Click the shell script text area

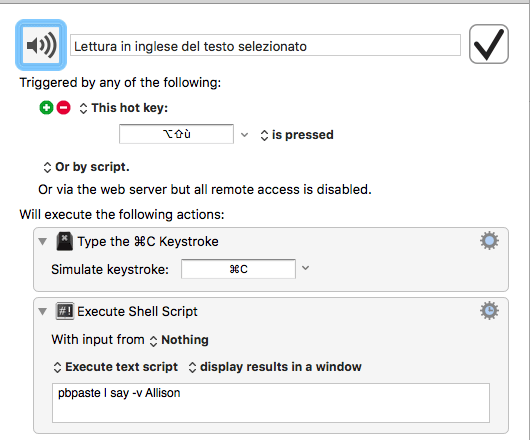[x=271, y=403]
